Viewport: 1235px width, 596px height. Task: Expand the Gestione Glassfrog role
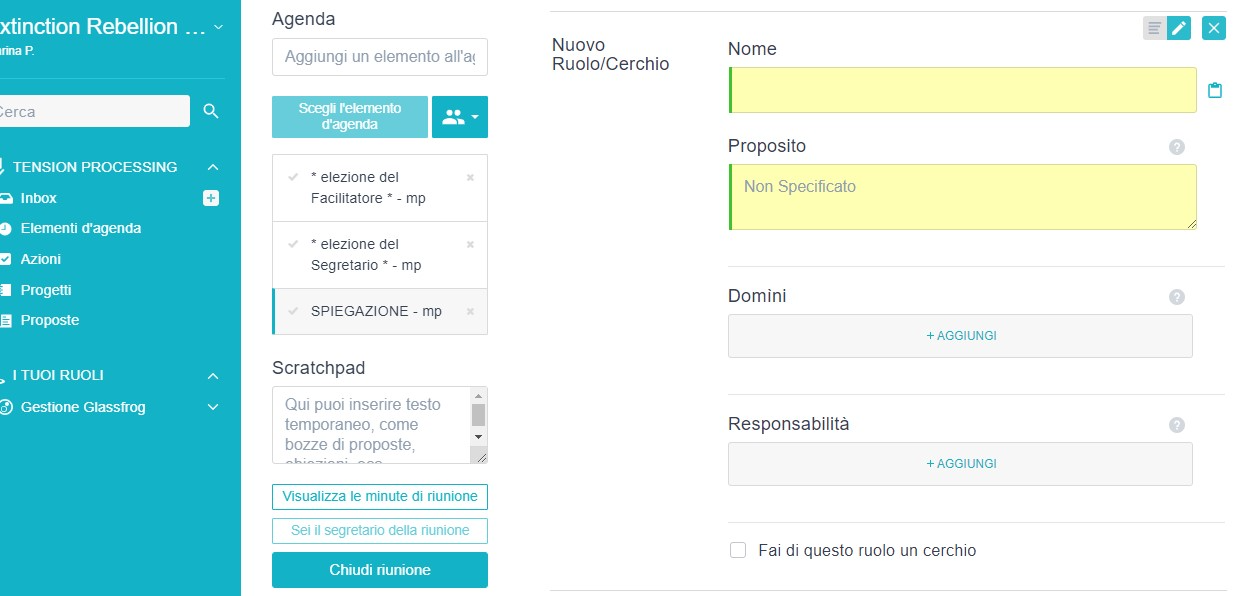pyautogui.click(x=212, y=407)
